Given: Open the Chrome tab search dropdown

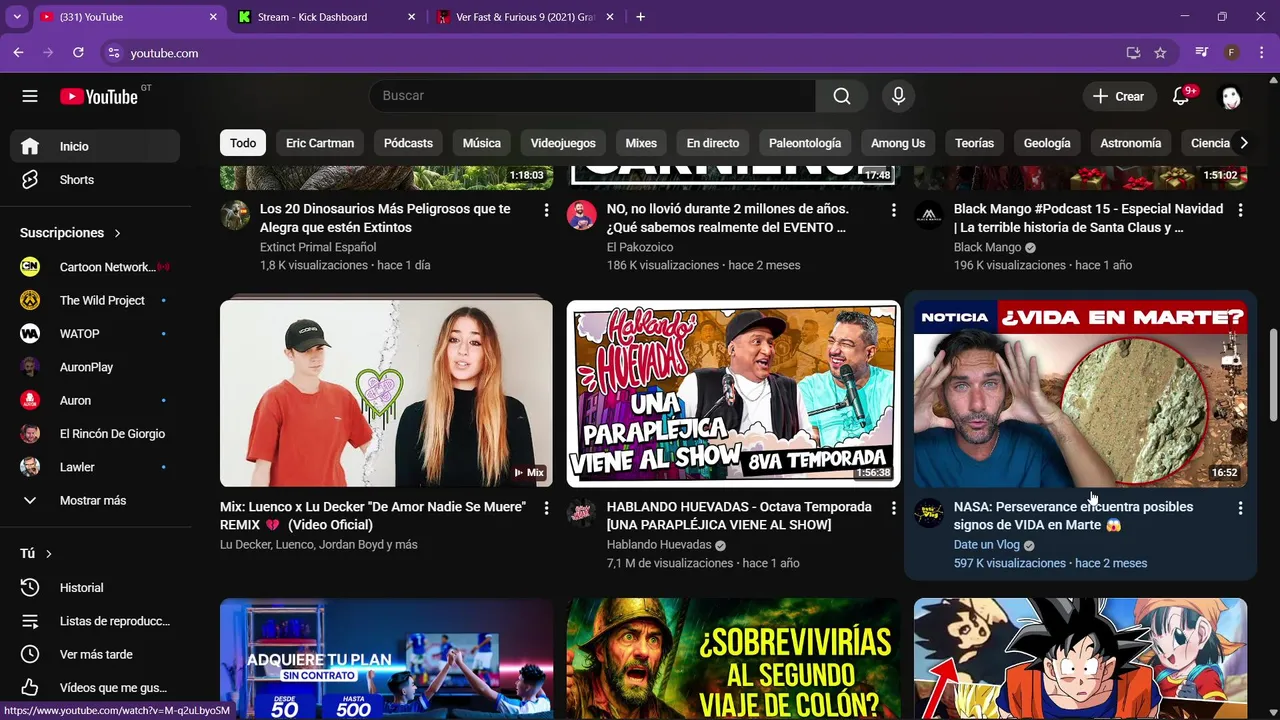Looking at the screenshot, I should point(17,17).
